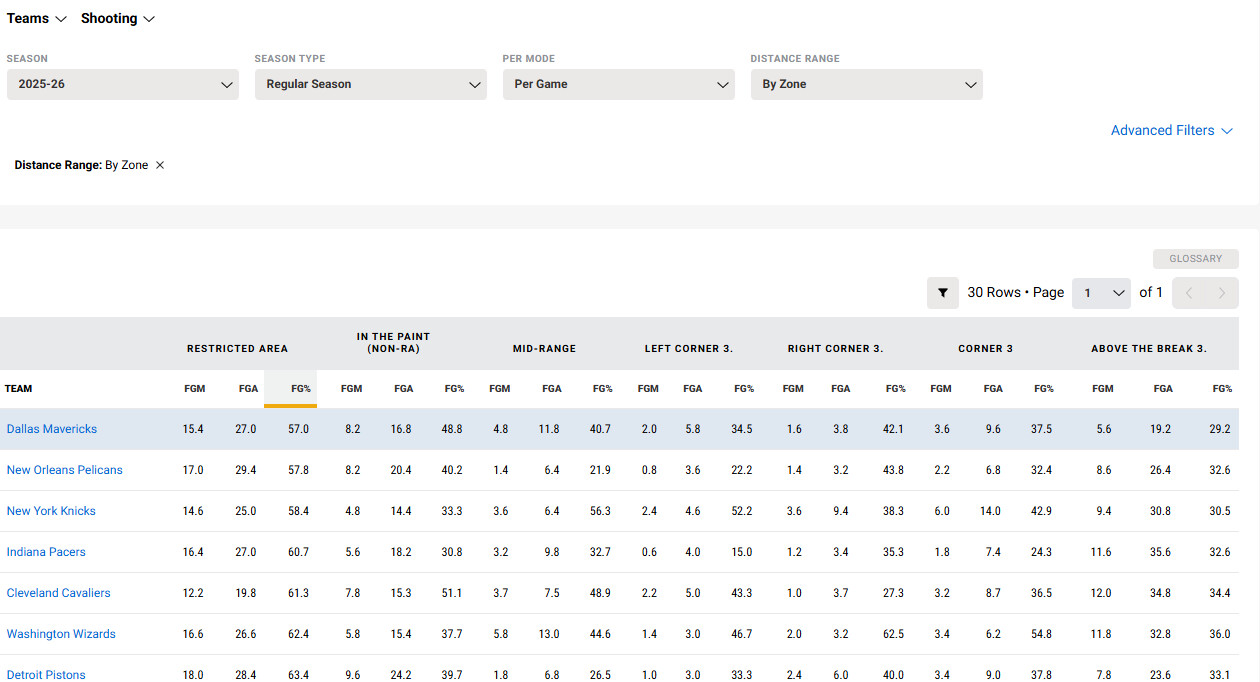Open the Shooting menu

coord(118,19)
